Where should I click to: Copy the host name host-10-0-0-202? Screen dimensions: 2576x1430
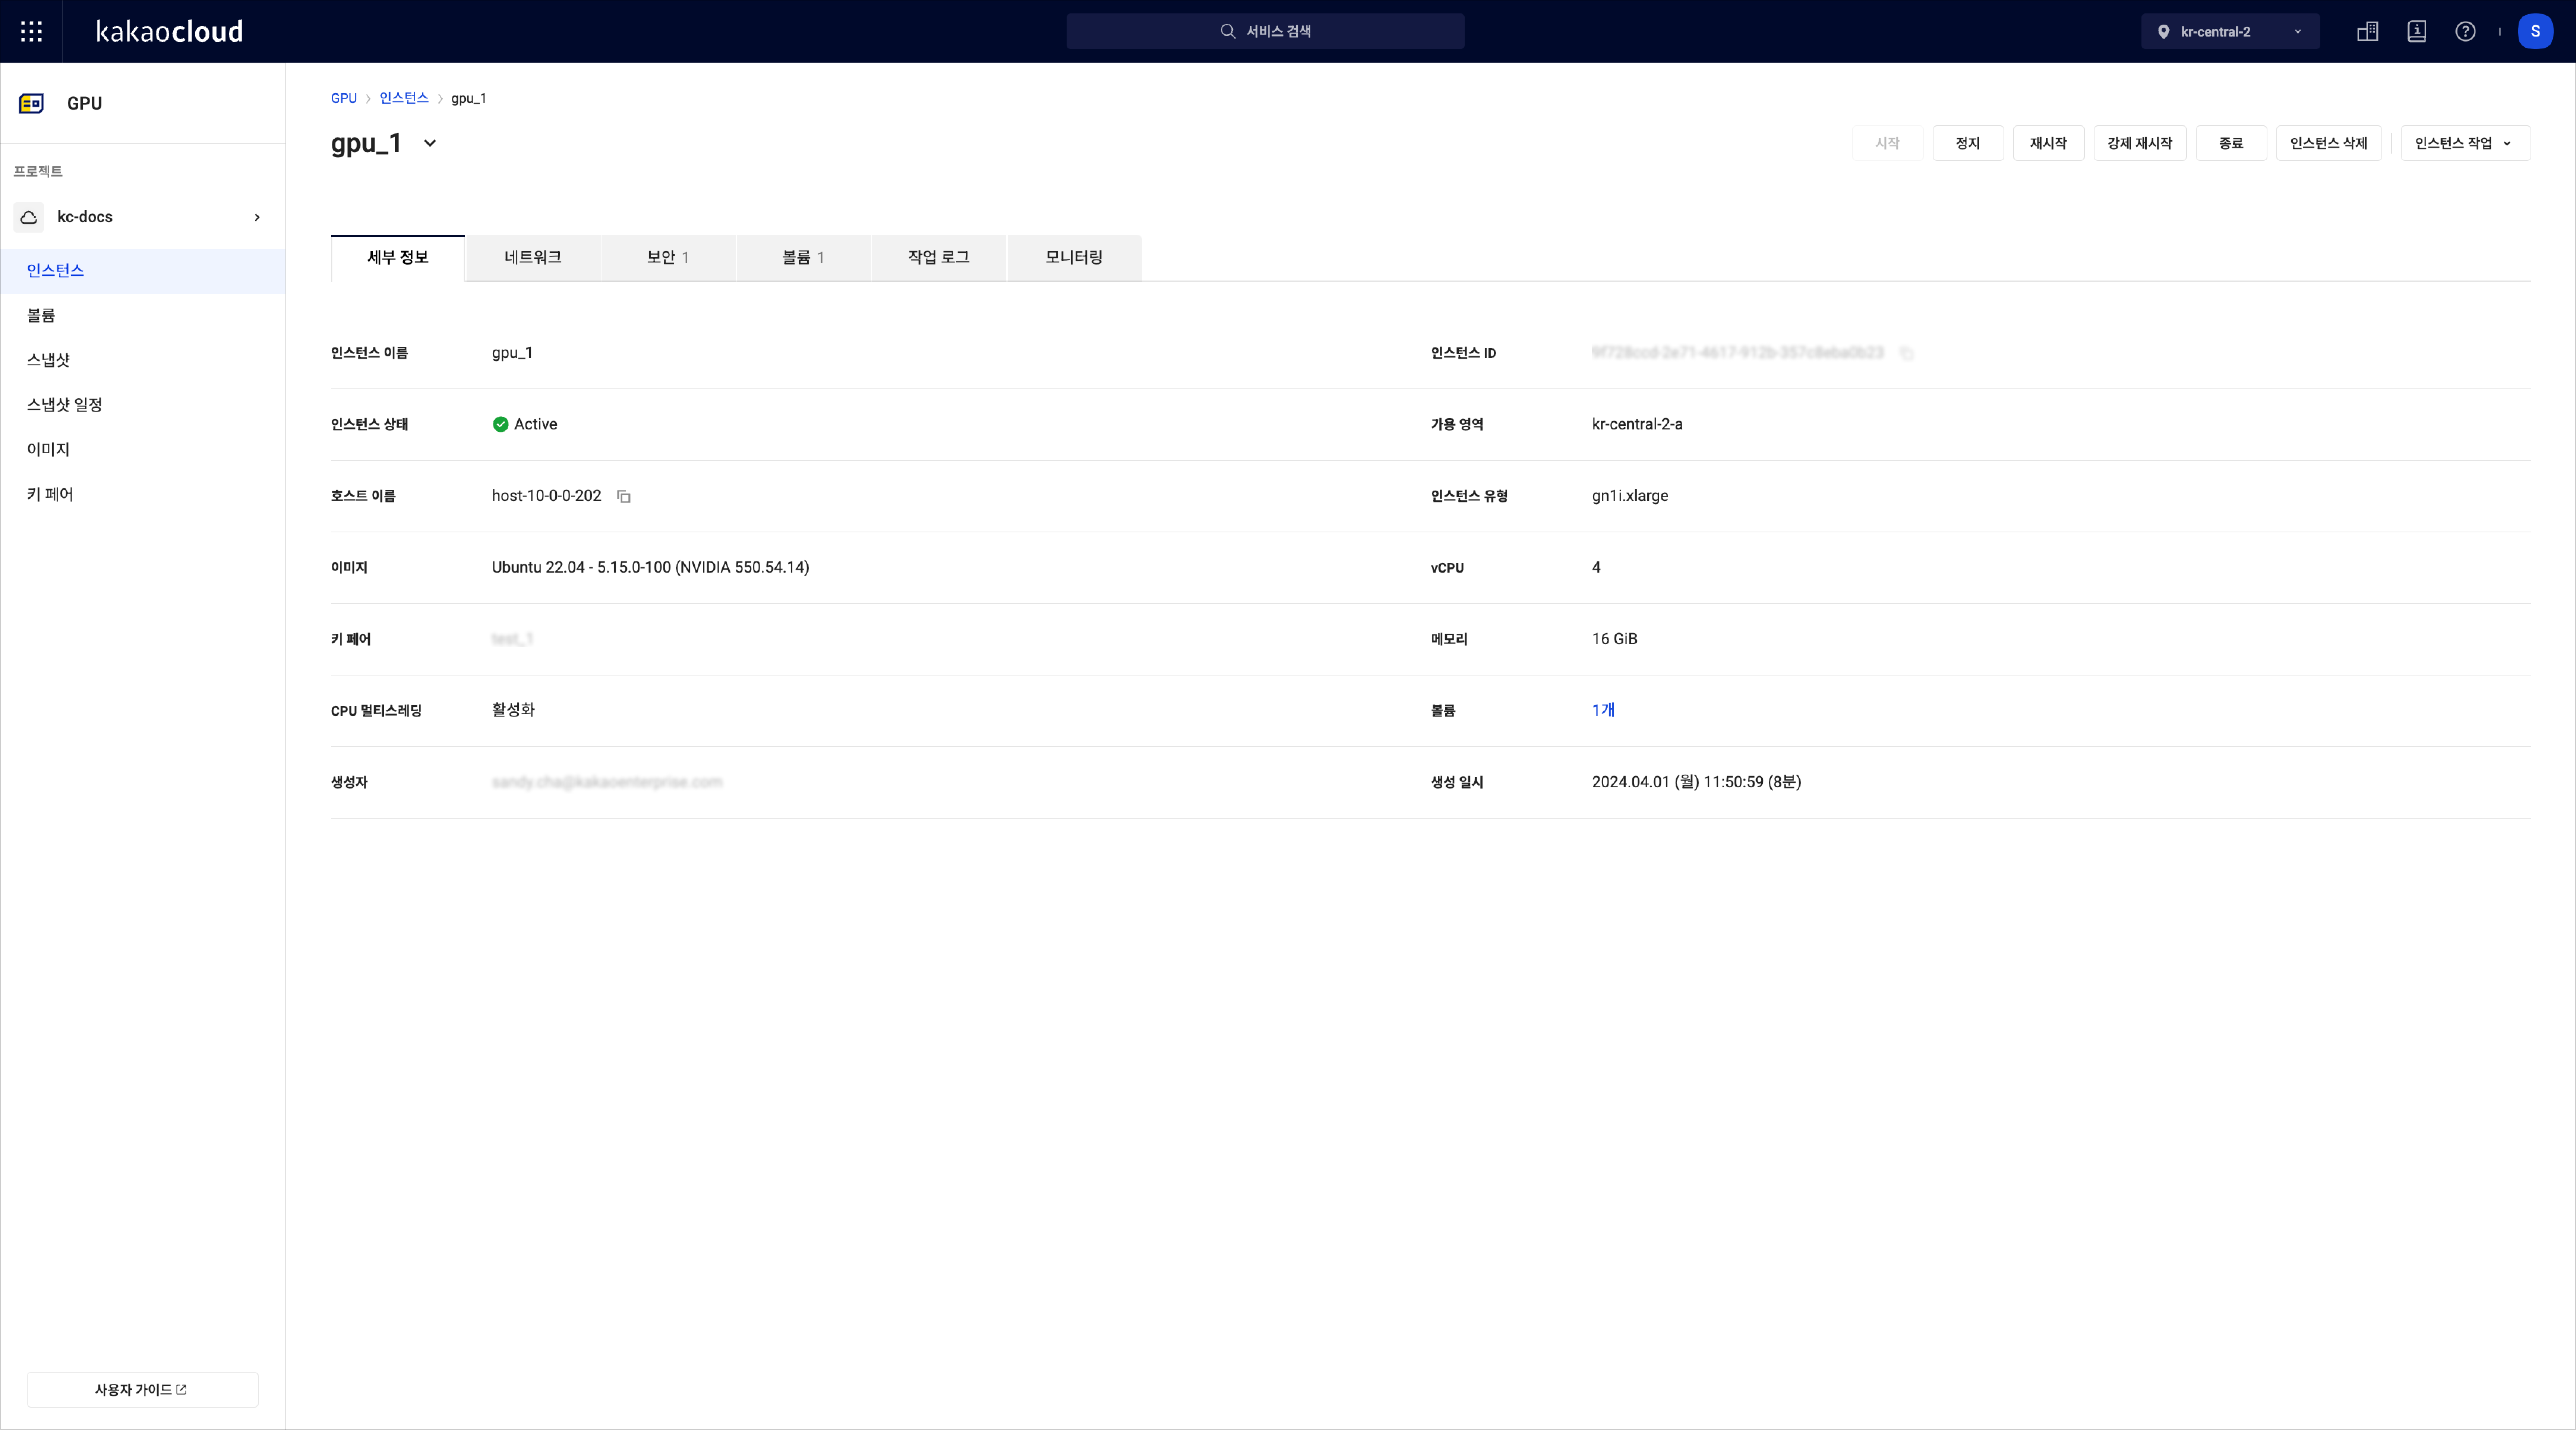click(x=624, y=496)
